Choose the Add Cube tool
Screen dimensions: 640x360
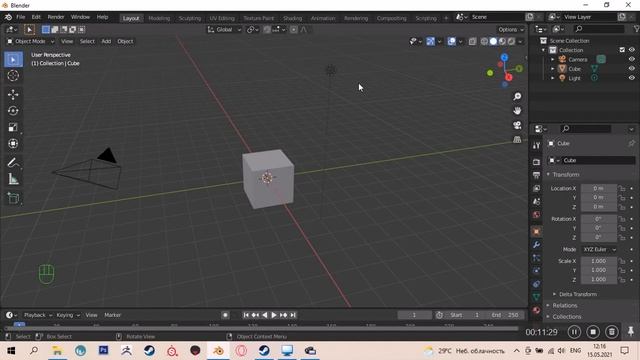(x=13, y=198)
